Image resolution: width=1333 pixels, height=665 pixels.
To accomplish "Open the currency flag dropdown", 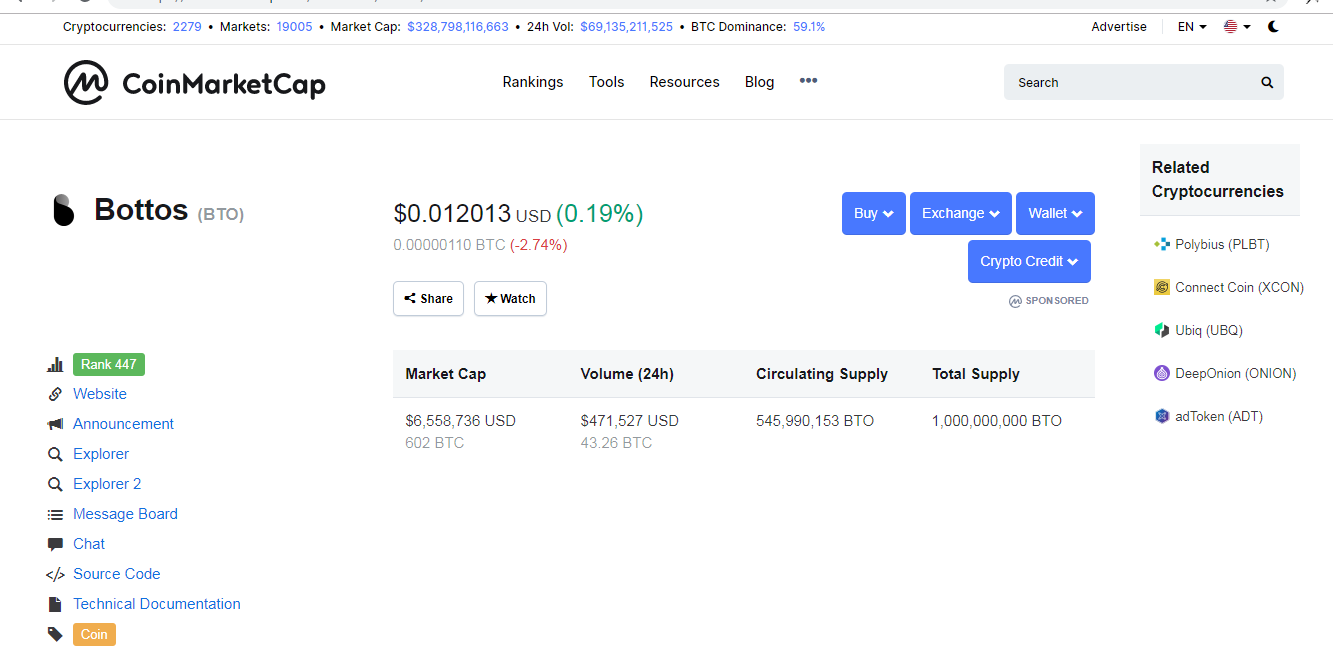I will pos(1238,27).
